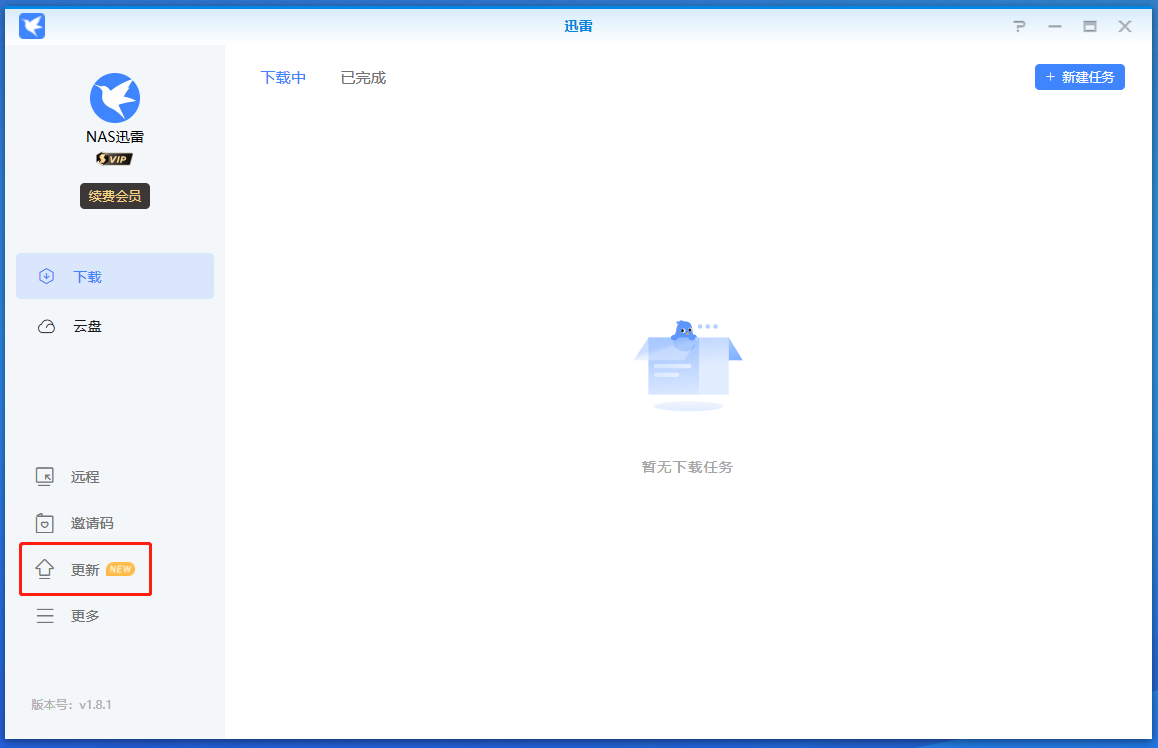
Task: Maximize the 迅雷 window
Action: [1090, 27]
